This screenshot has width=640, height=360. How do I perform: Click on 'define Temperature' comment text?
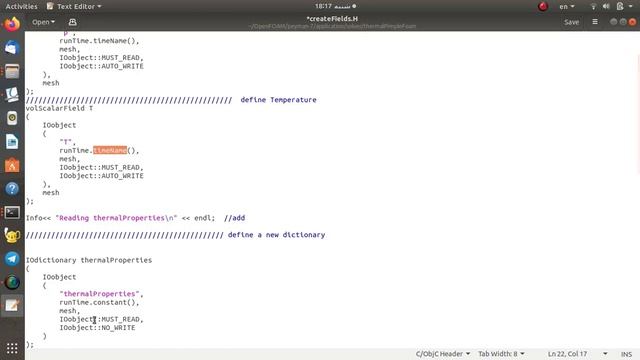278,100
